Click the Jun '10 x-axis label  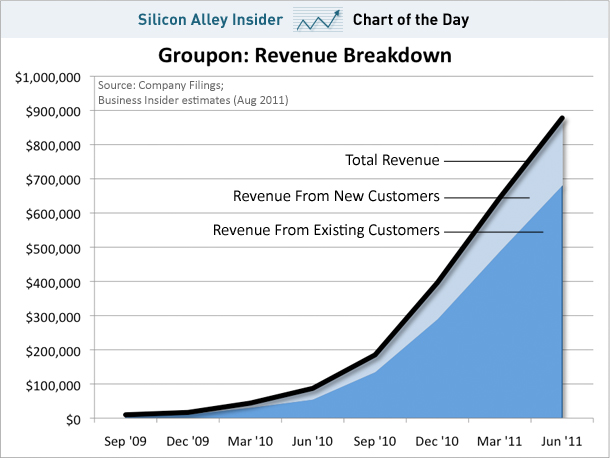(x=312, y=441)
